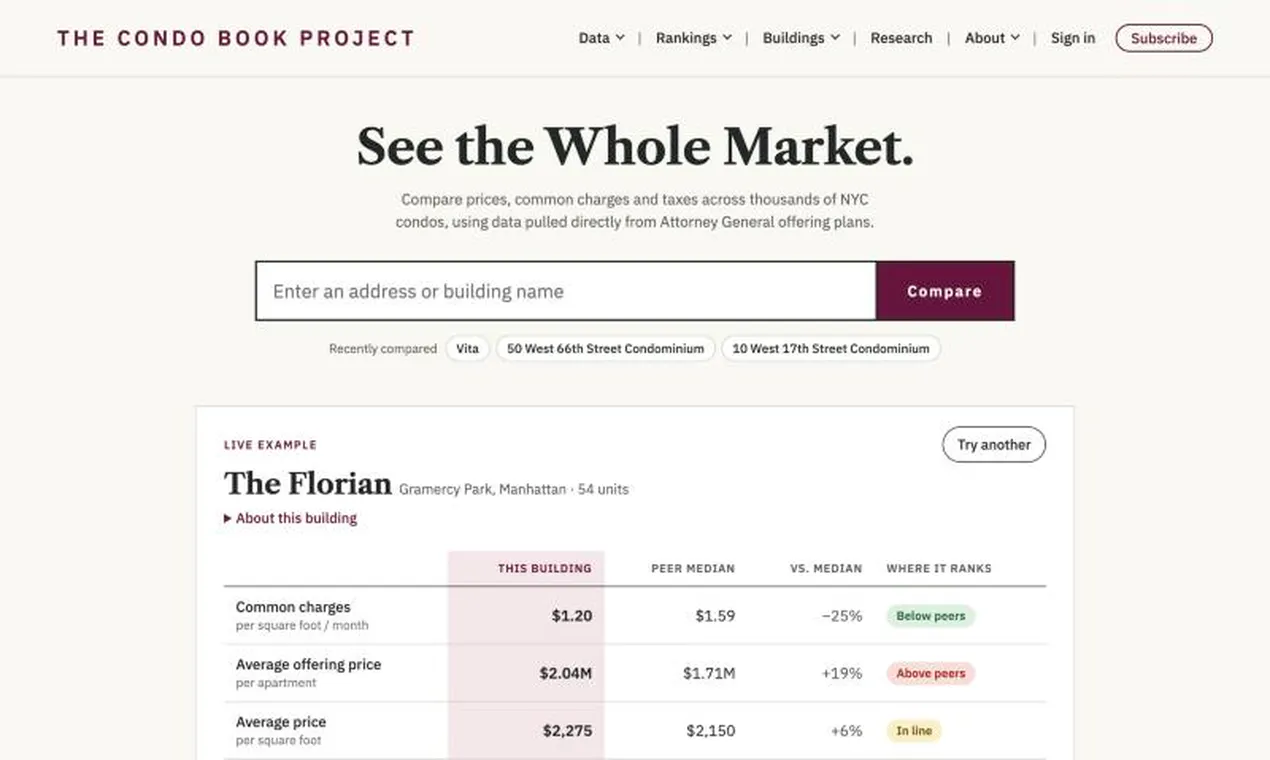Screen dimensions: 1270x760
Task: Click the Compare button
Action: [x=945, y=291]
